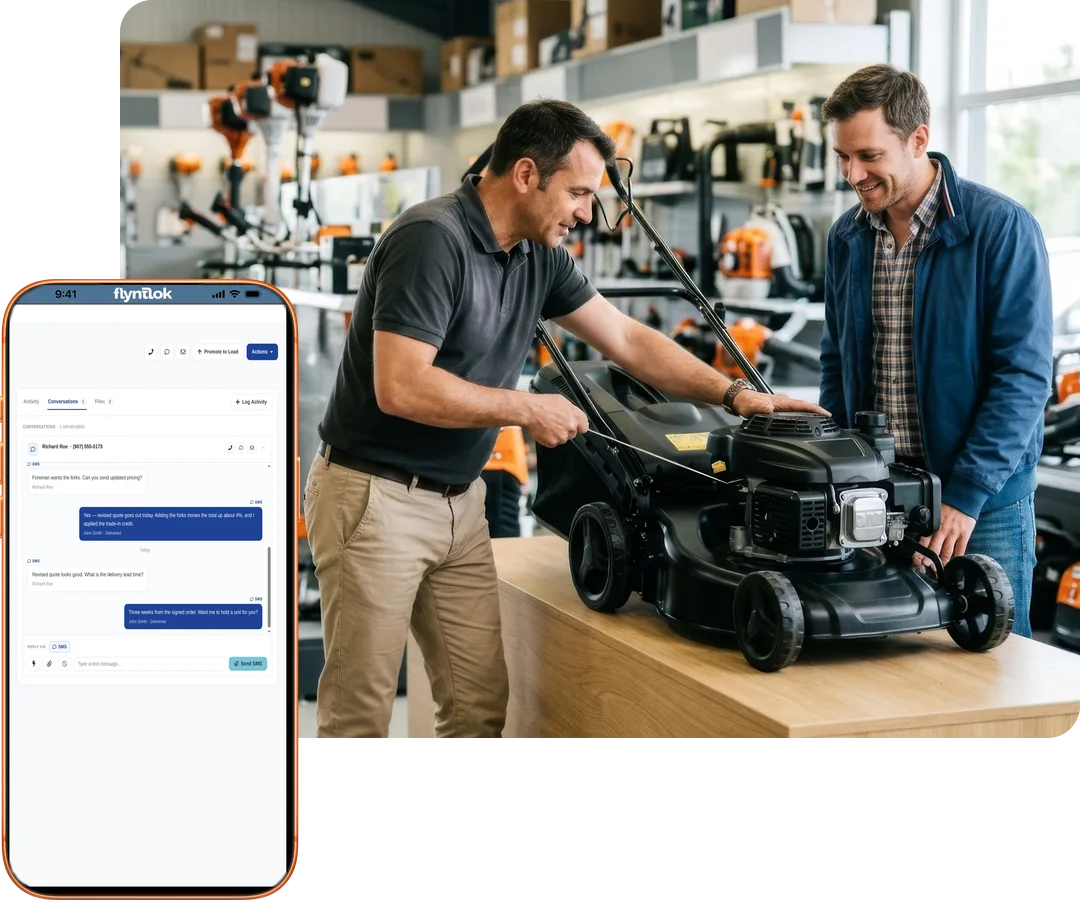
Task: Focus the 'Type a text message...' field
Action: [x=150, y=664]
